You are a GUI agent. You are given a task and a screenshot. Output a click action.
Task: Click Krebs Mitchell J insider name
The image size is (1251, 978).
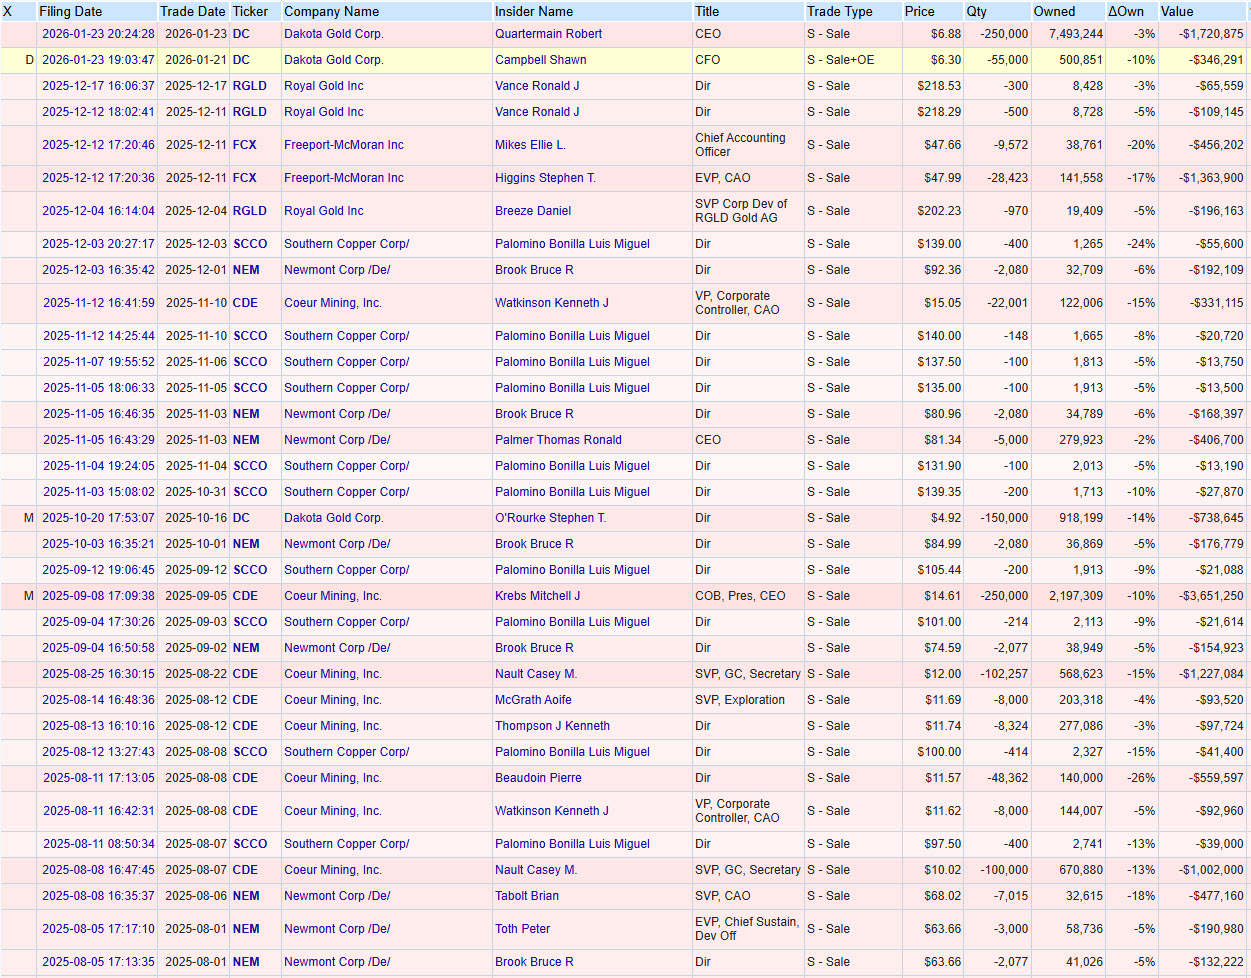point(537,596)
